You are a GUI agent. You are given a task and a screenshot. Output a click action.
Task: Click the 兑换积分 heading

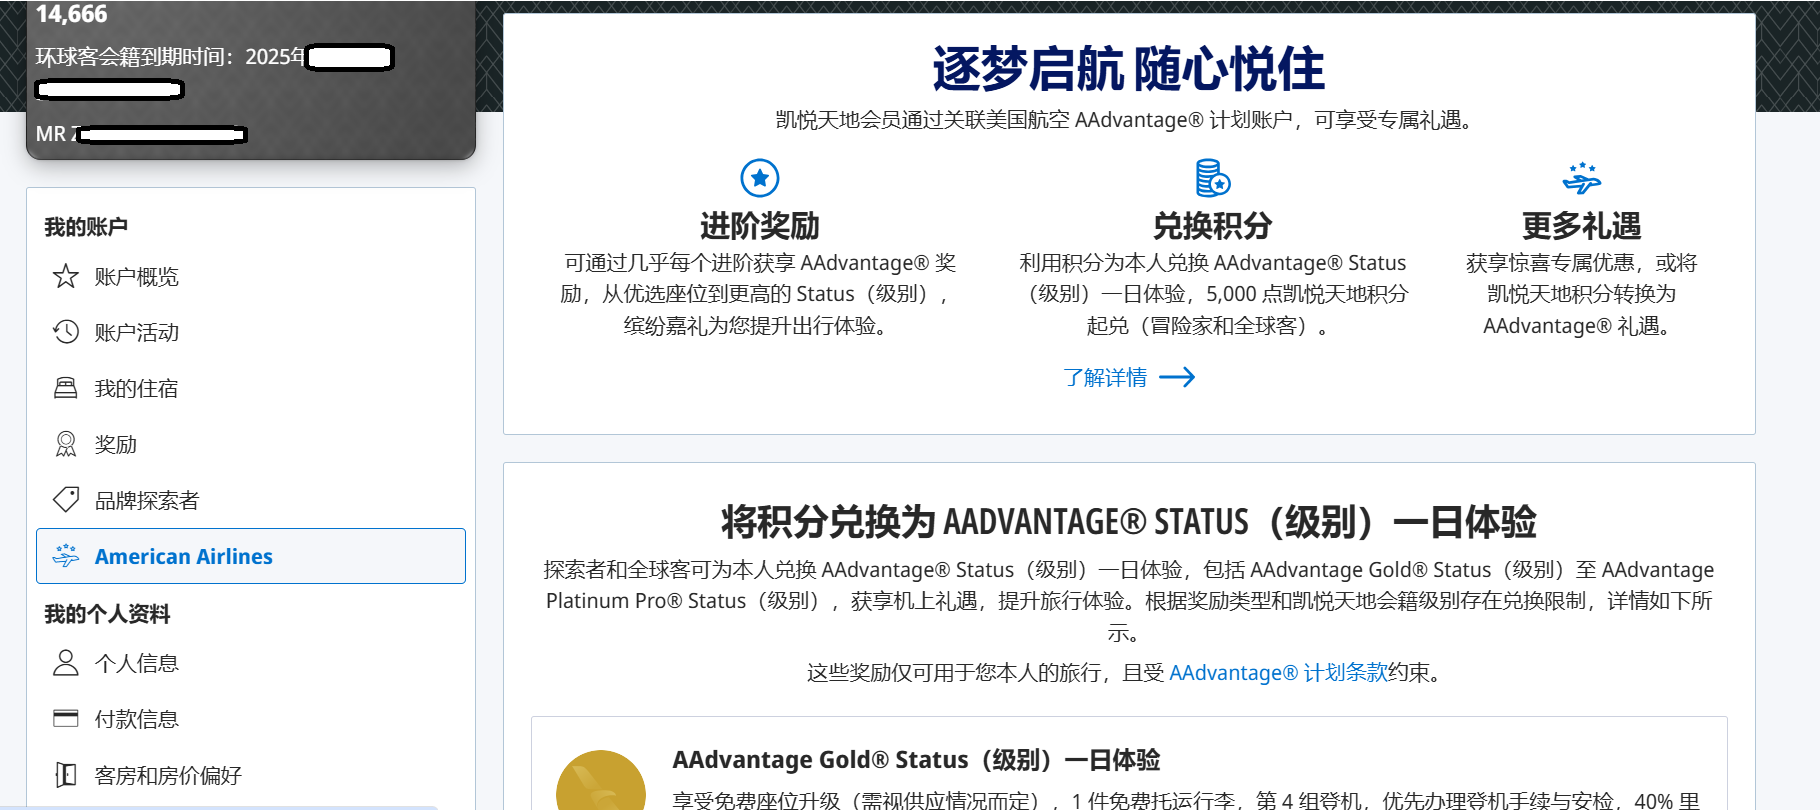[x=1213, y=226]
